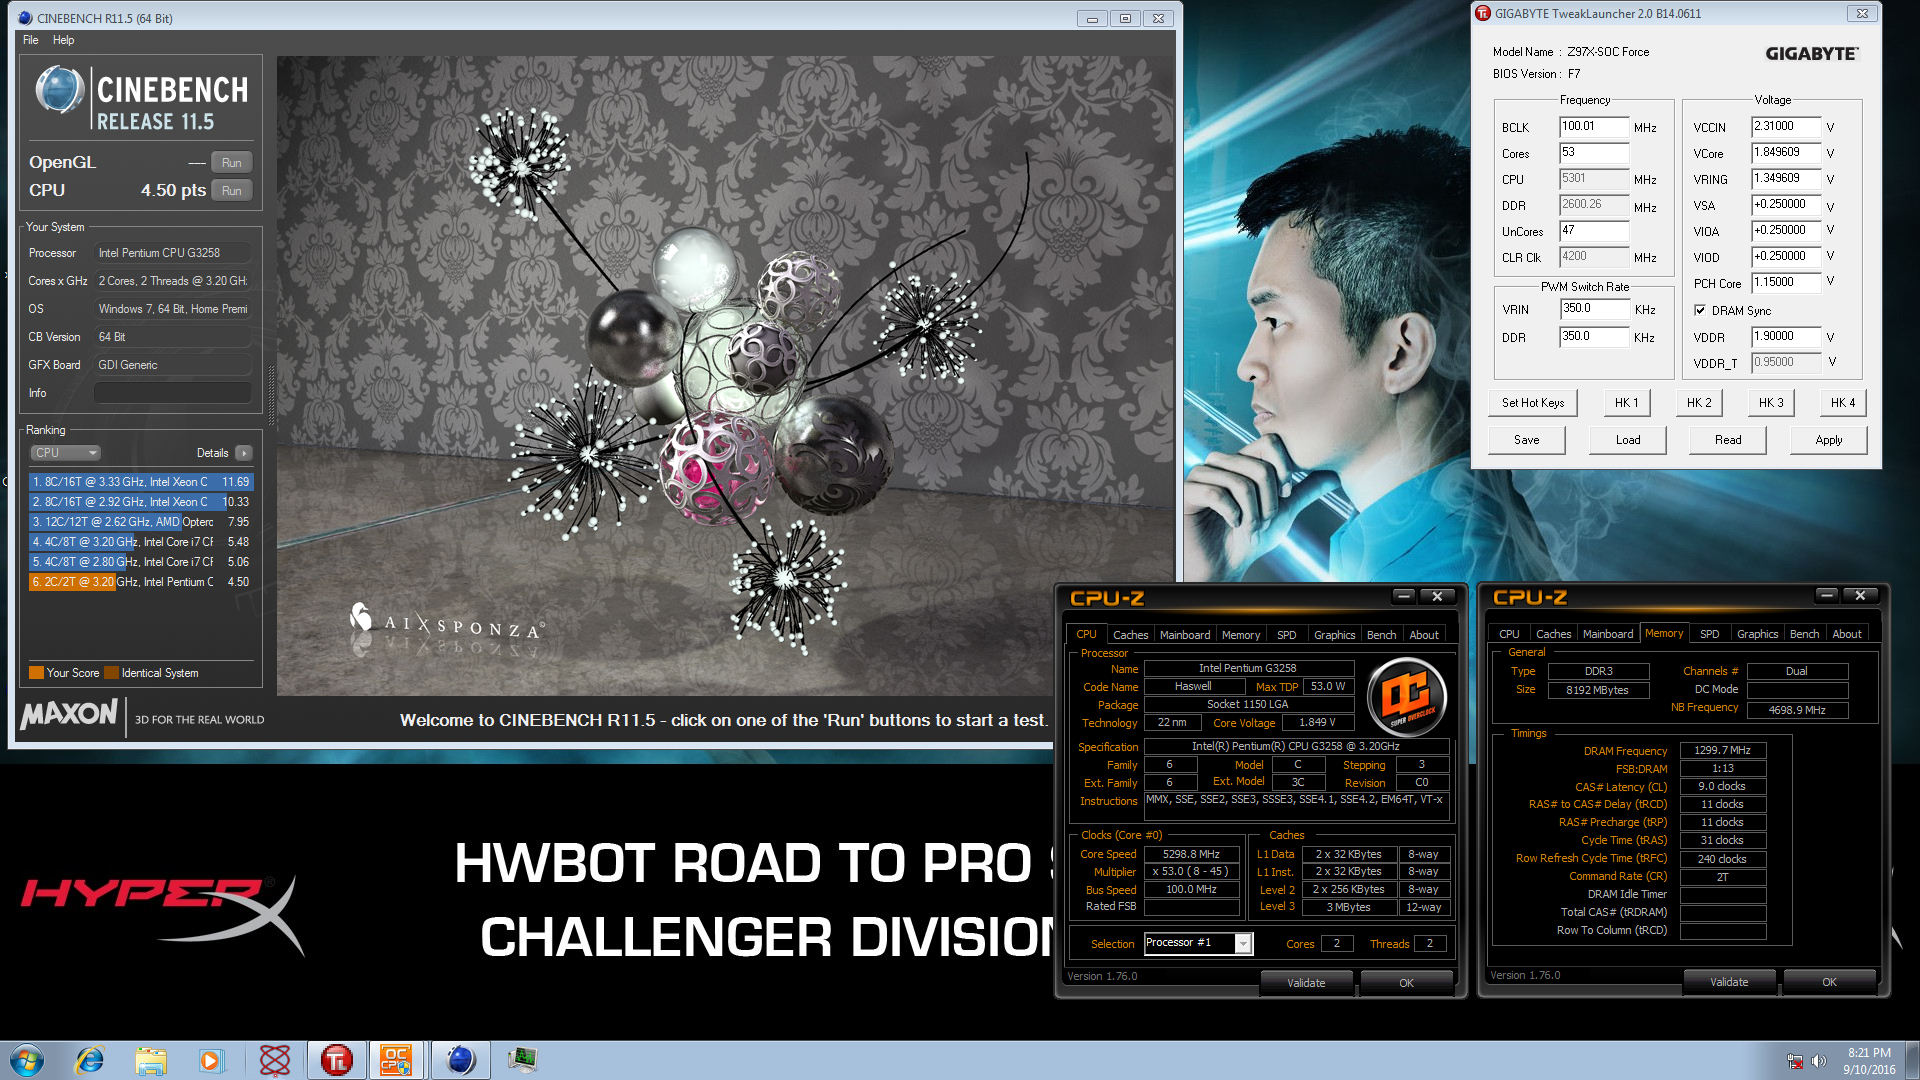Click the network tray icon
The height and width of the screenshot is (1080, 1920).
pyautogui.click(x=1795, y=1061)
